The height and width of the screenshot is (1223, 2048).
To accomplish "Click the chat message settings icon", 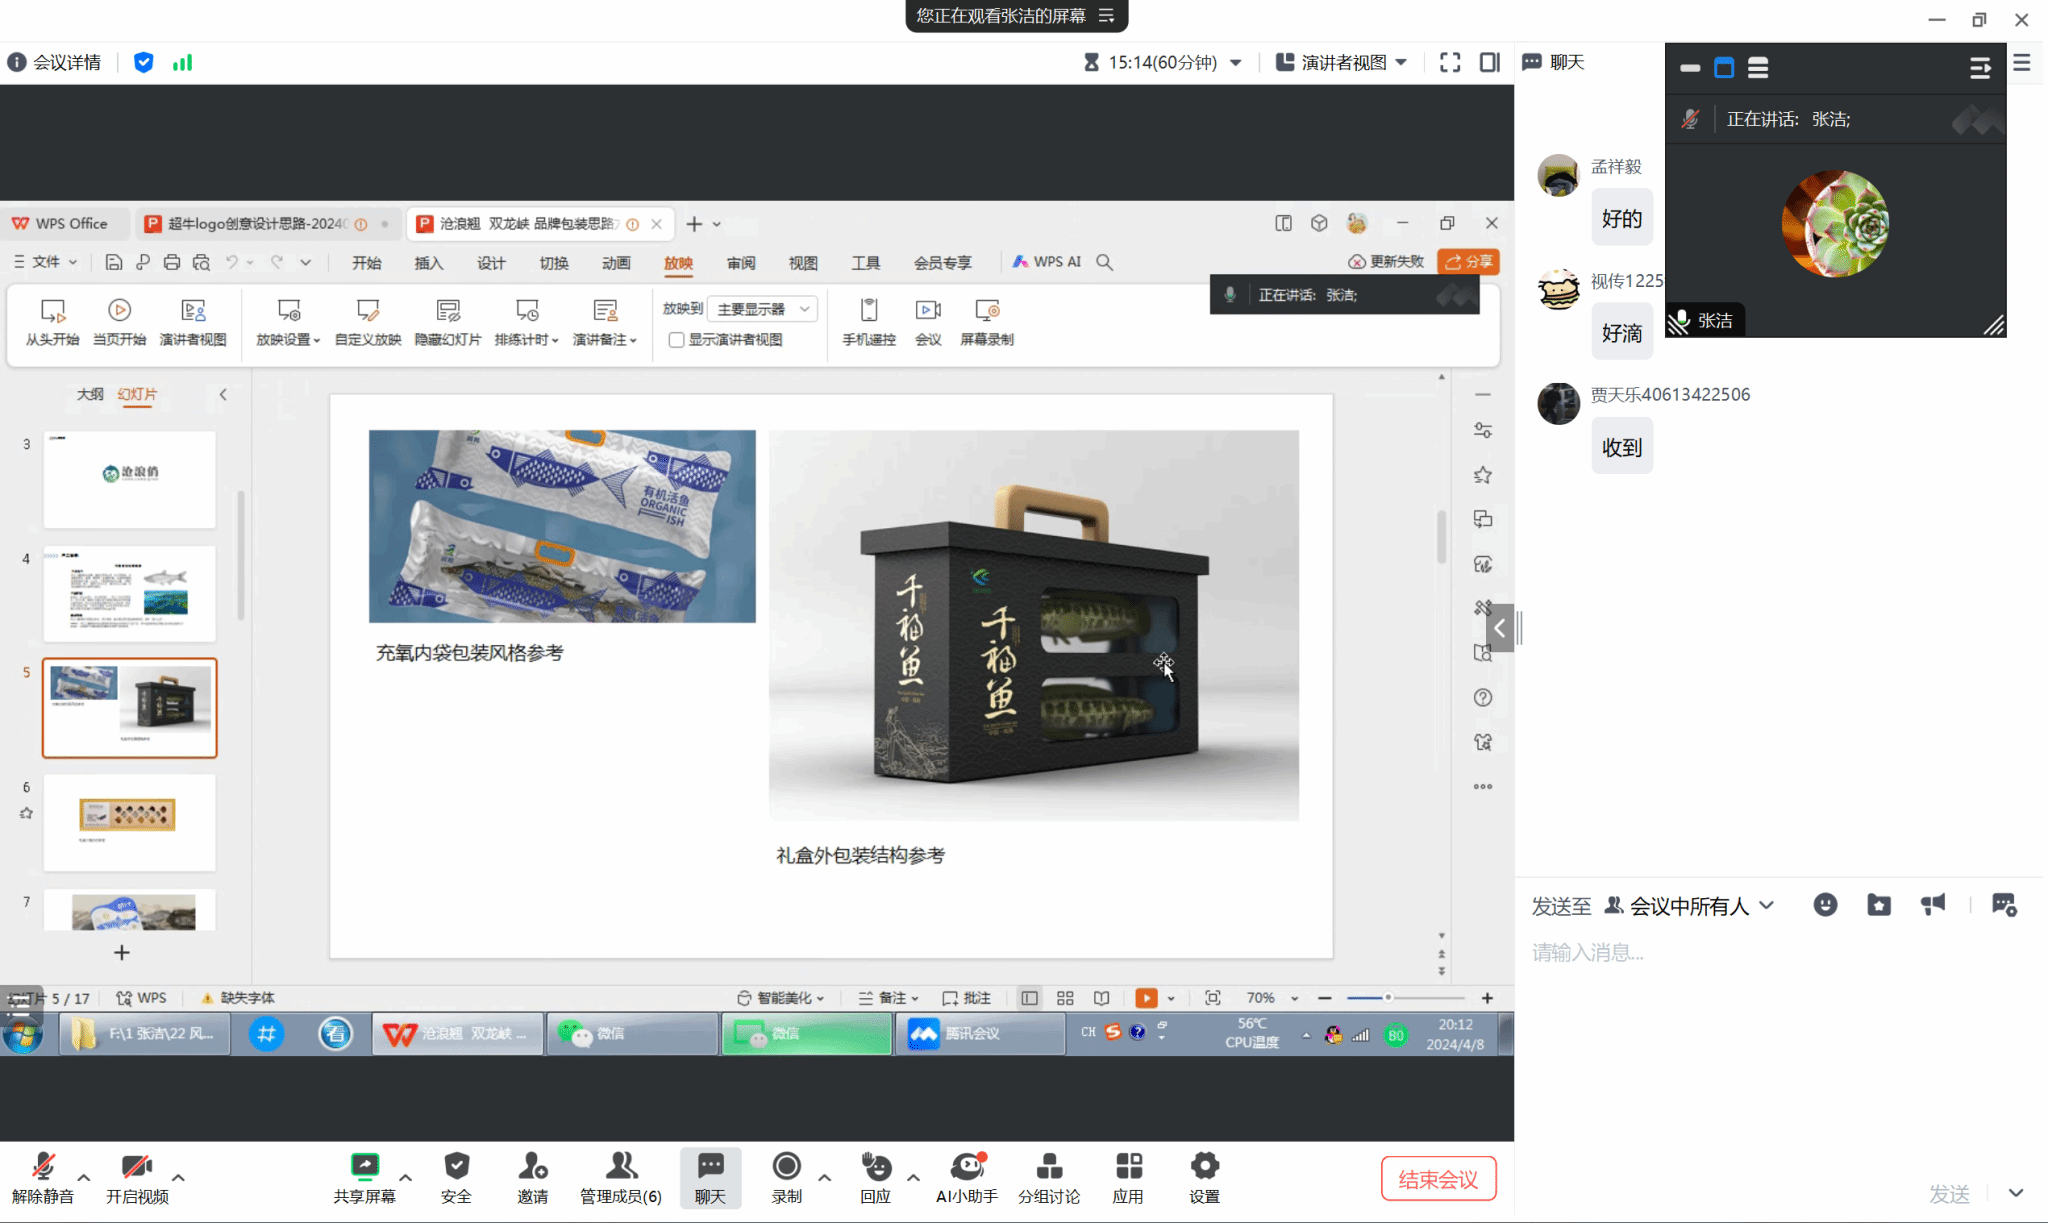I will [2004, 905].
